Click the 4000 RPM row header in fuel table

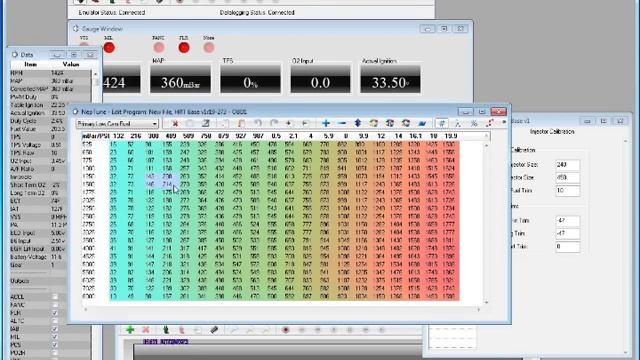coord(88,248)
